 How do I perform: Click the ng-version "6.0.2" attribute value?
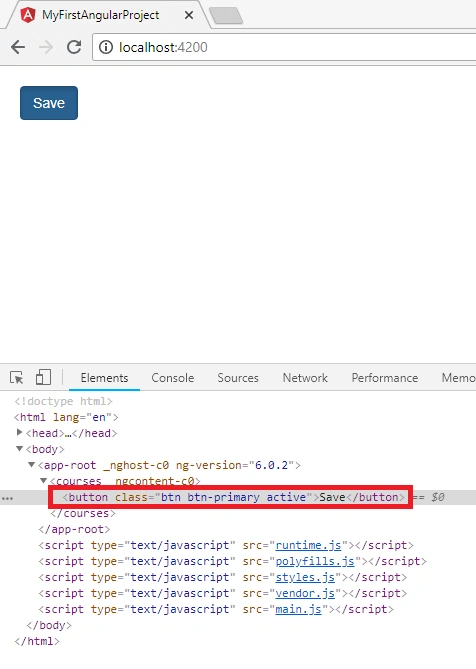(271, 465)
